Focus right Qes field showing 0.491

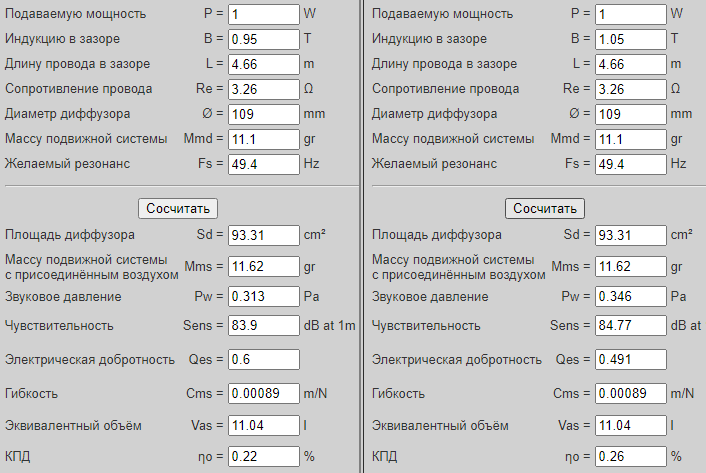click(x=630, y=360)
